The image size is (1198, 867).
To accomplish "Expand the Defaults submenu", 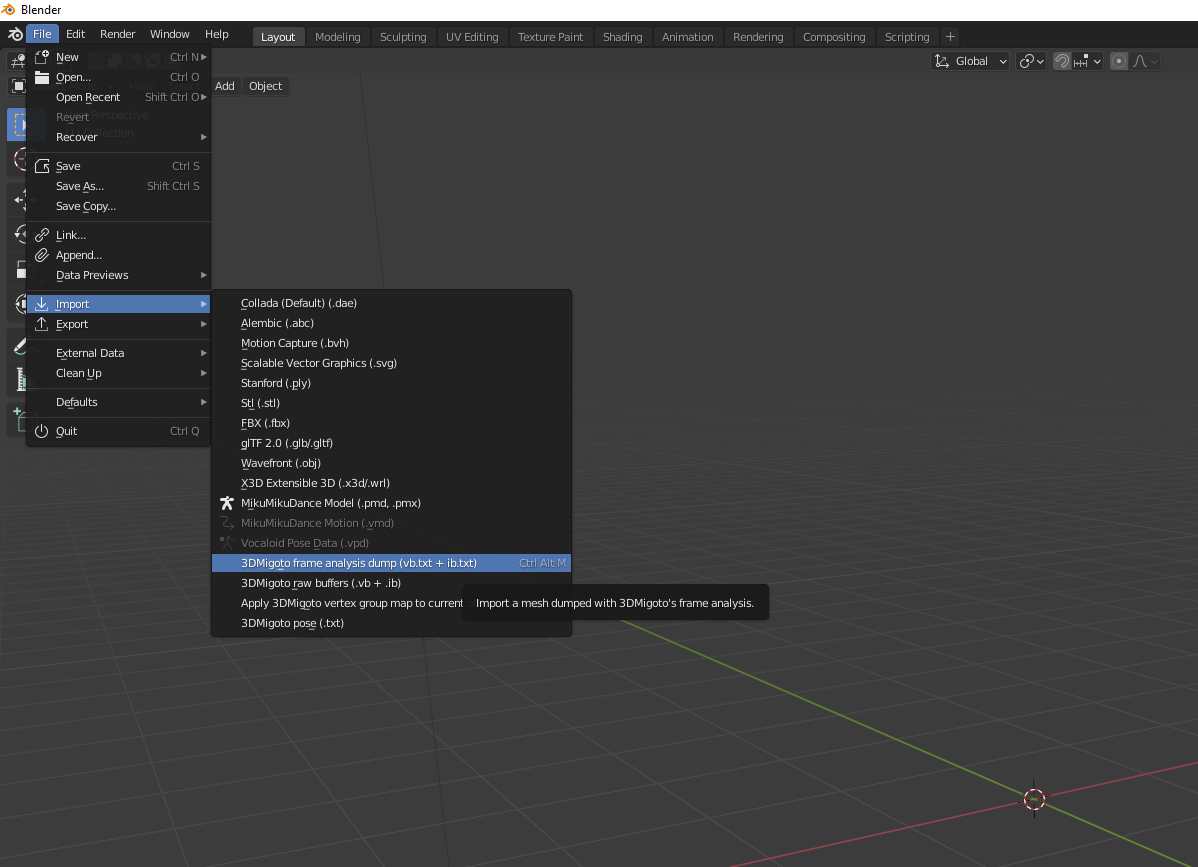I will (118, 402).
